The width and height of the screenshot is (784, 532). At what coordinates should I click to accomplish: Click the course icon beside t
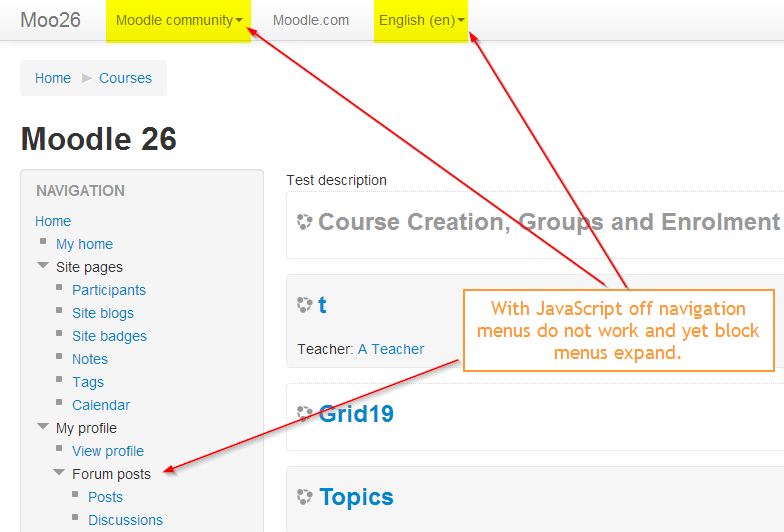[304, 304]
